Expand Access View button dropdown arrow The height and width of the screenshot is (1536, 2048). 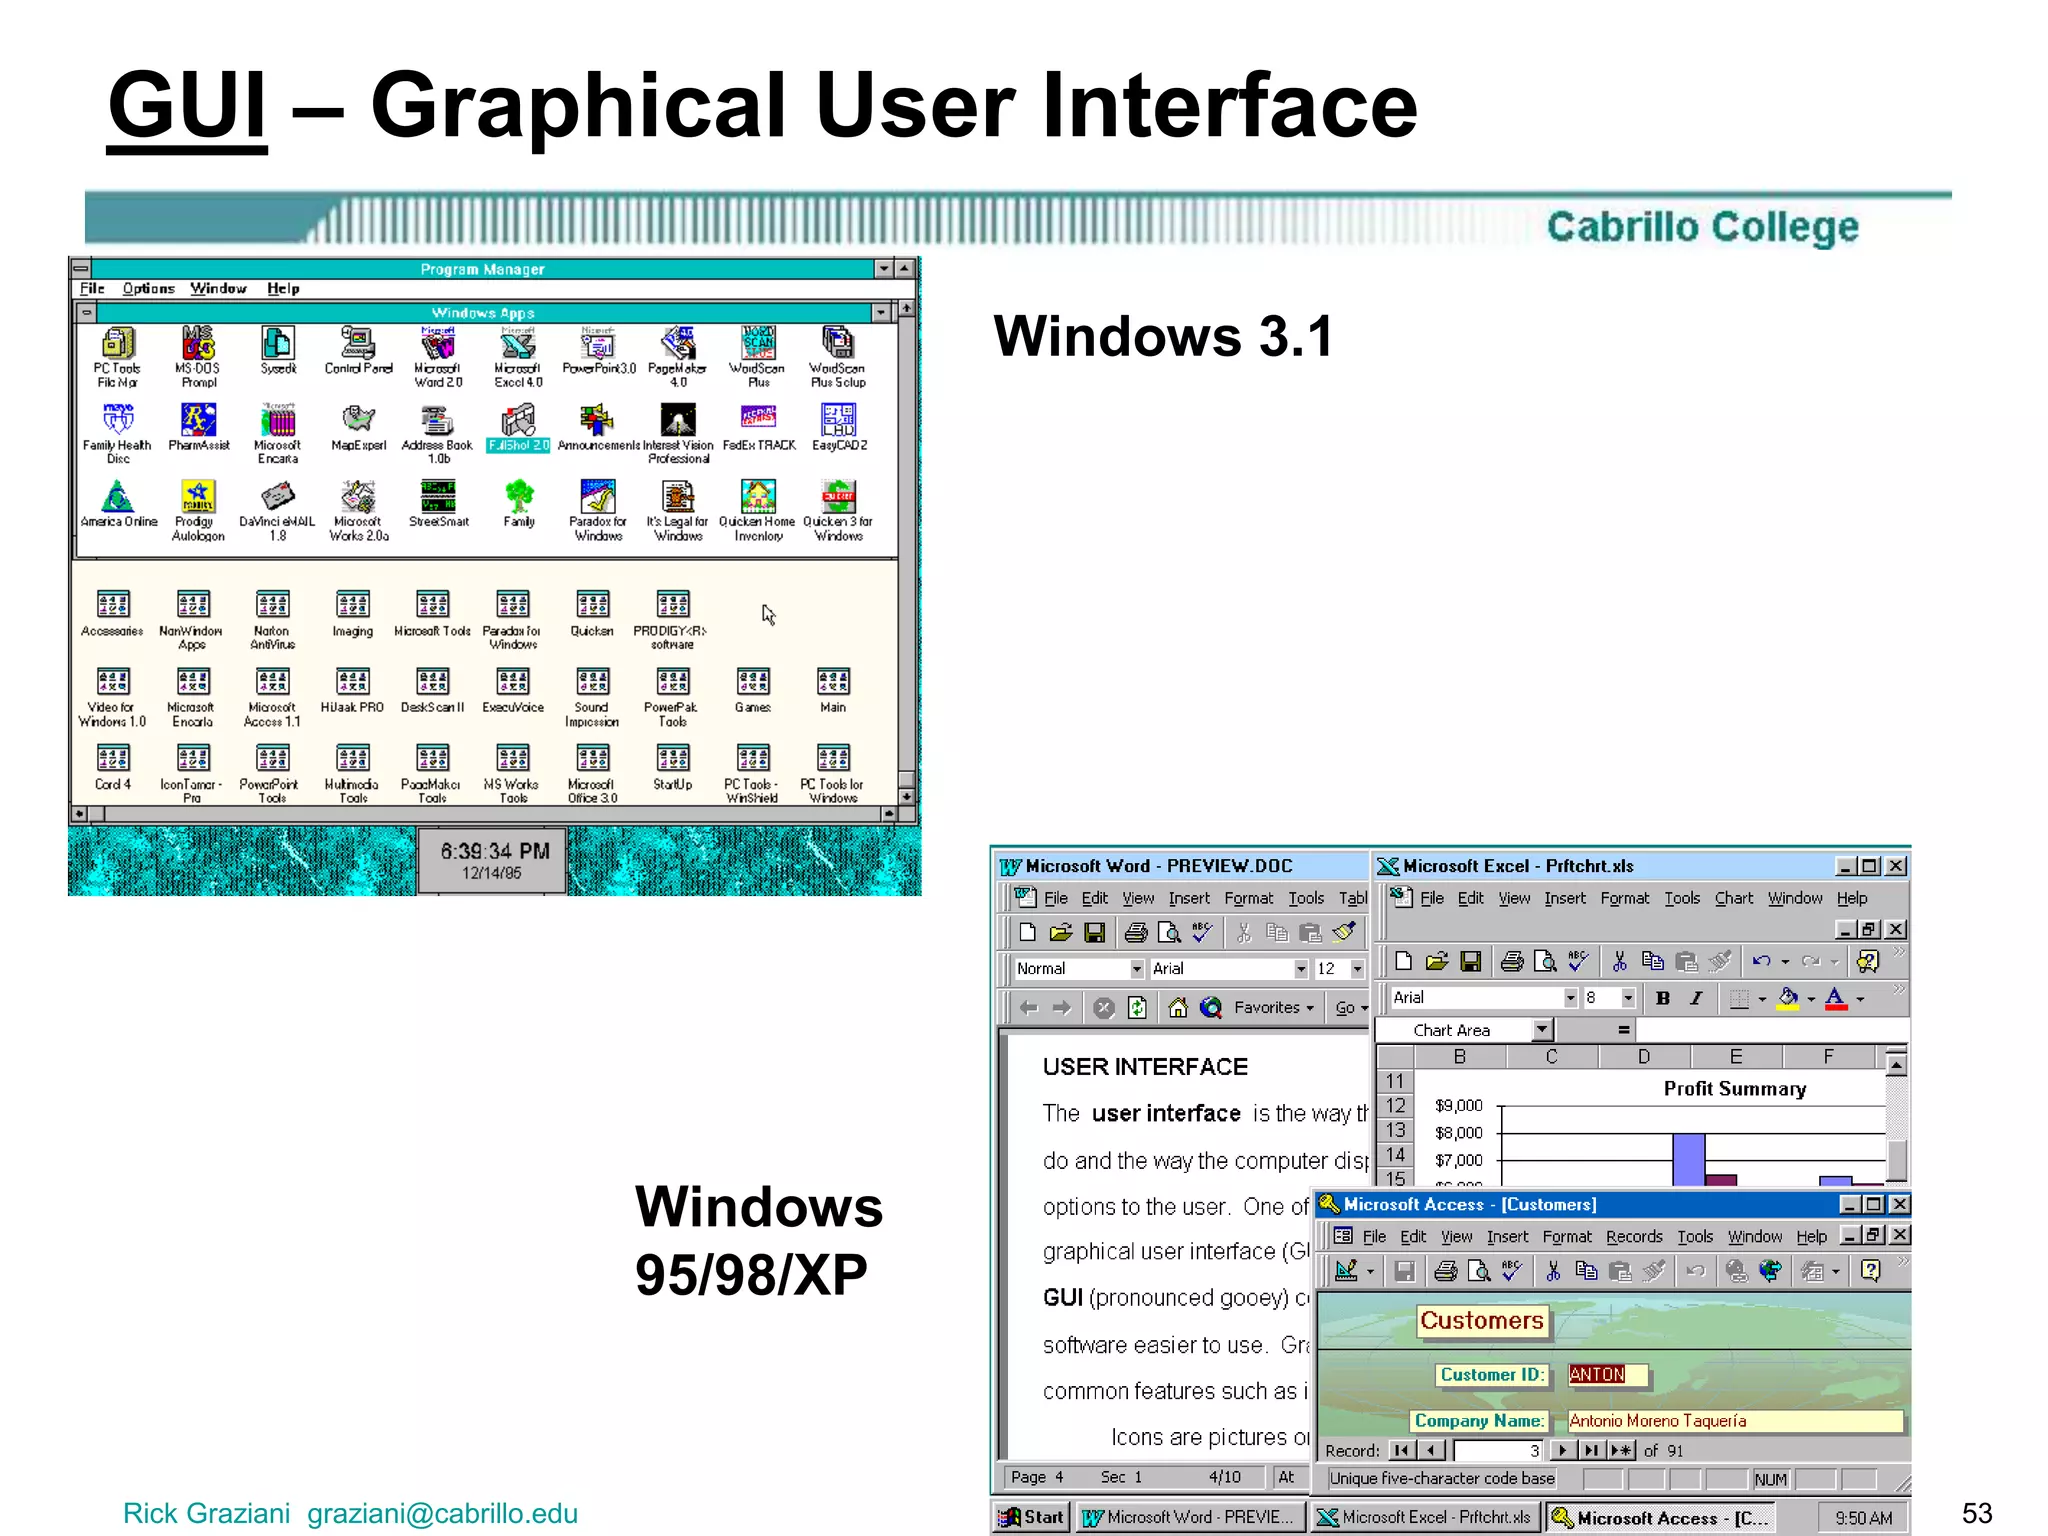(x=1370, y=1272)
